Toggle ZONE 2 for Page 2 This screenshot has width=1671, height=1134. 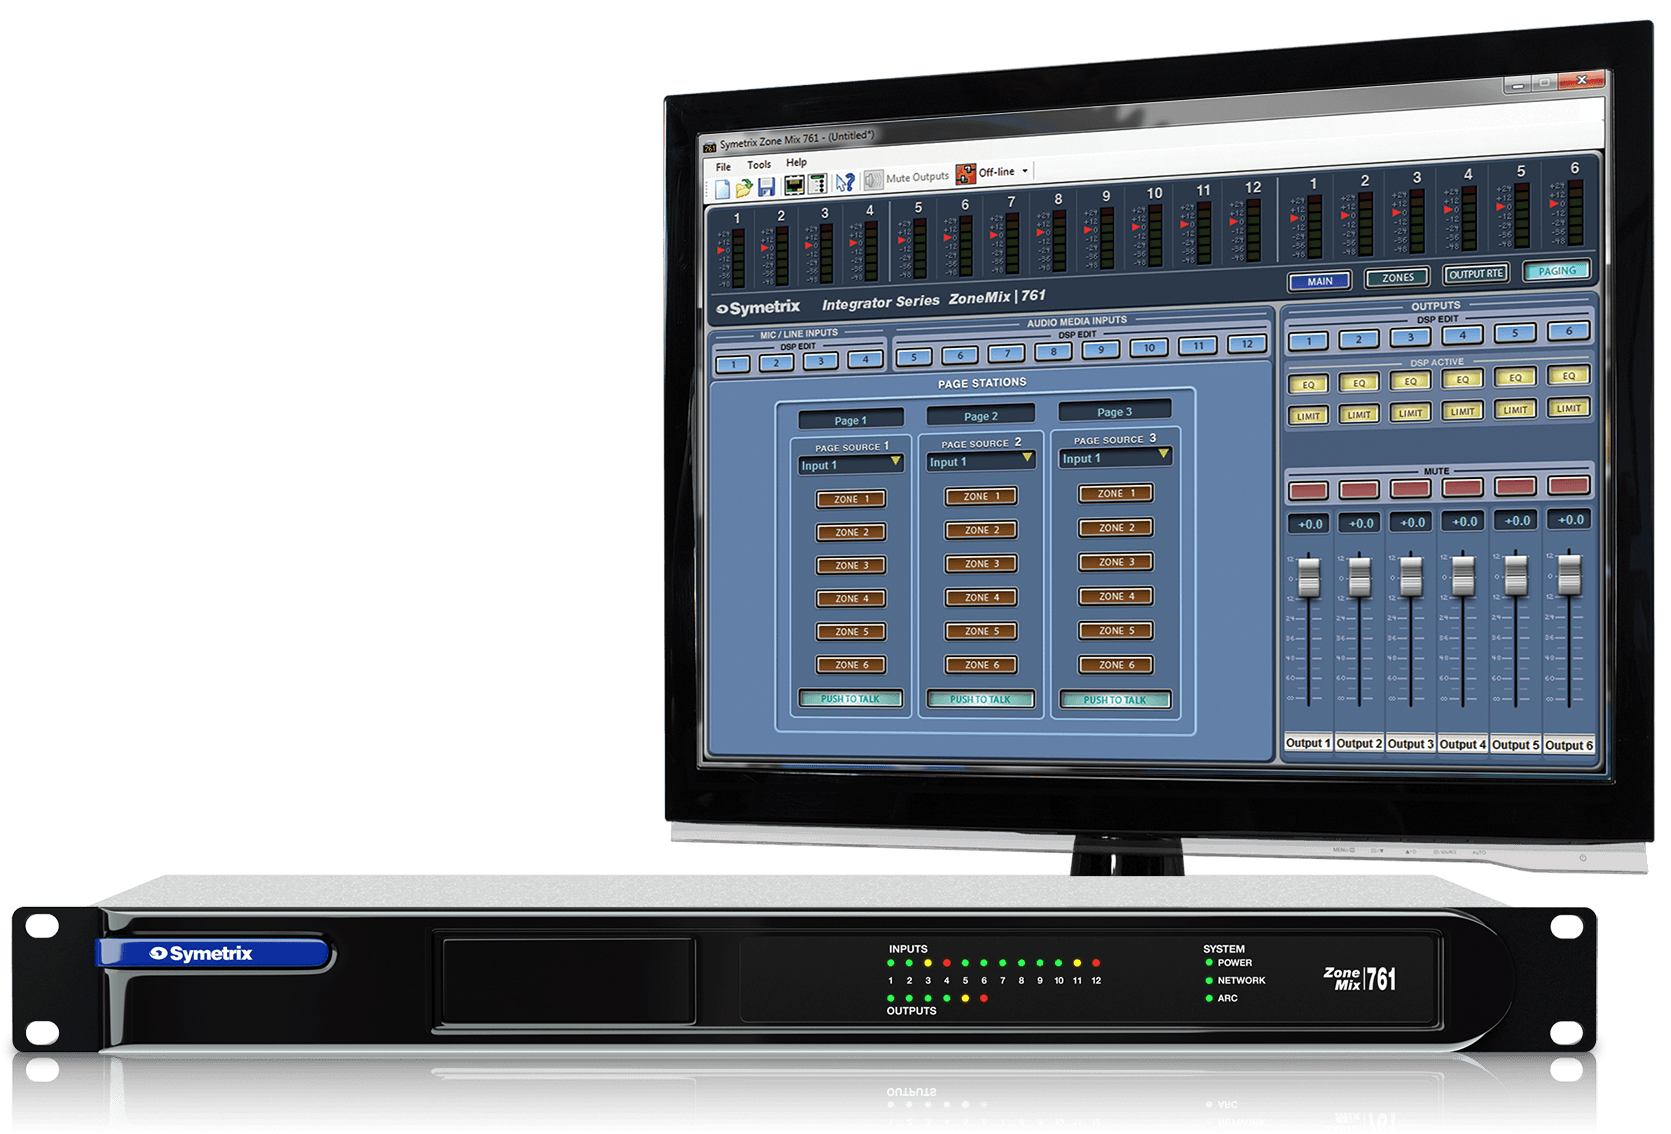[x=981, y=530]
